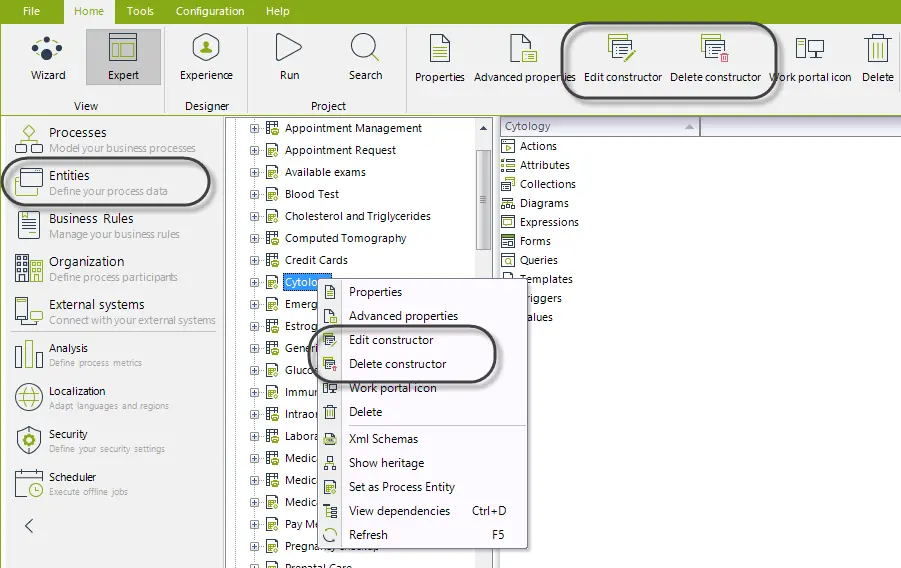
Task: Collapse the left navigation panel arrow
Action: tap(29, 525)
